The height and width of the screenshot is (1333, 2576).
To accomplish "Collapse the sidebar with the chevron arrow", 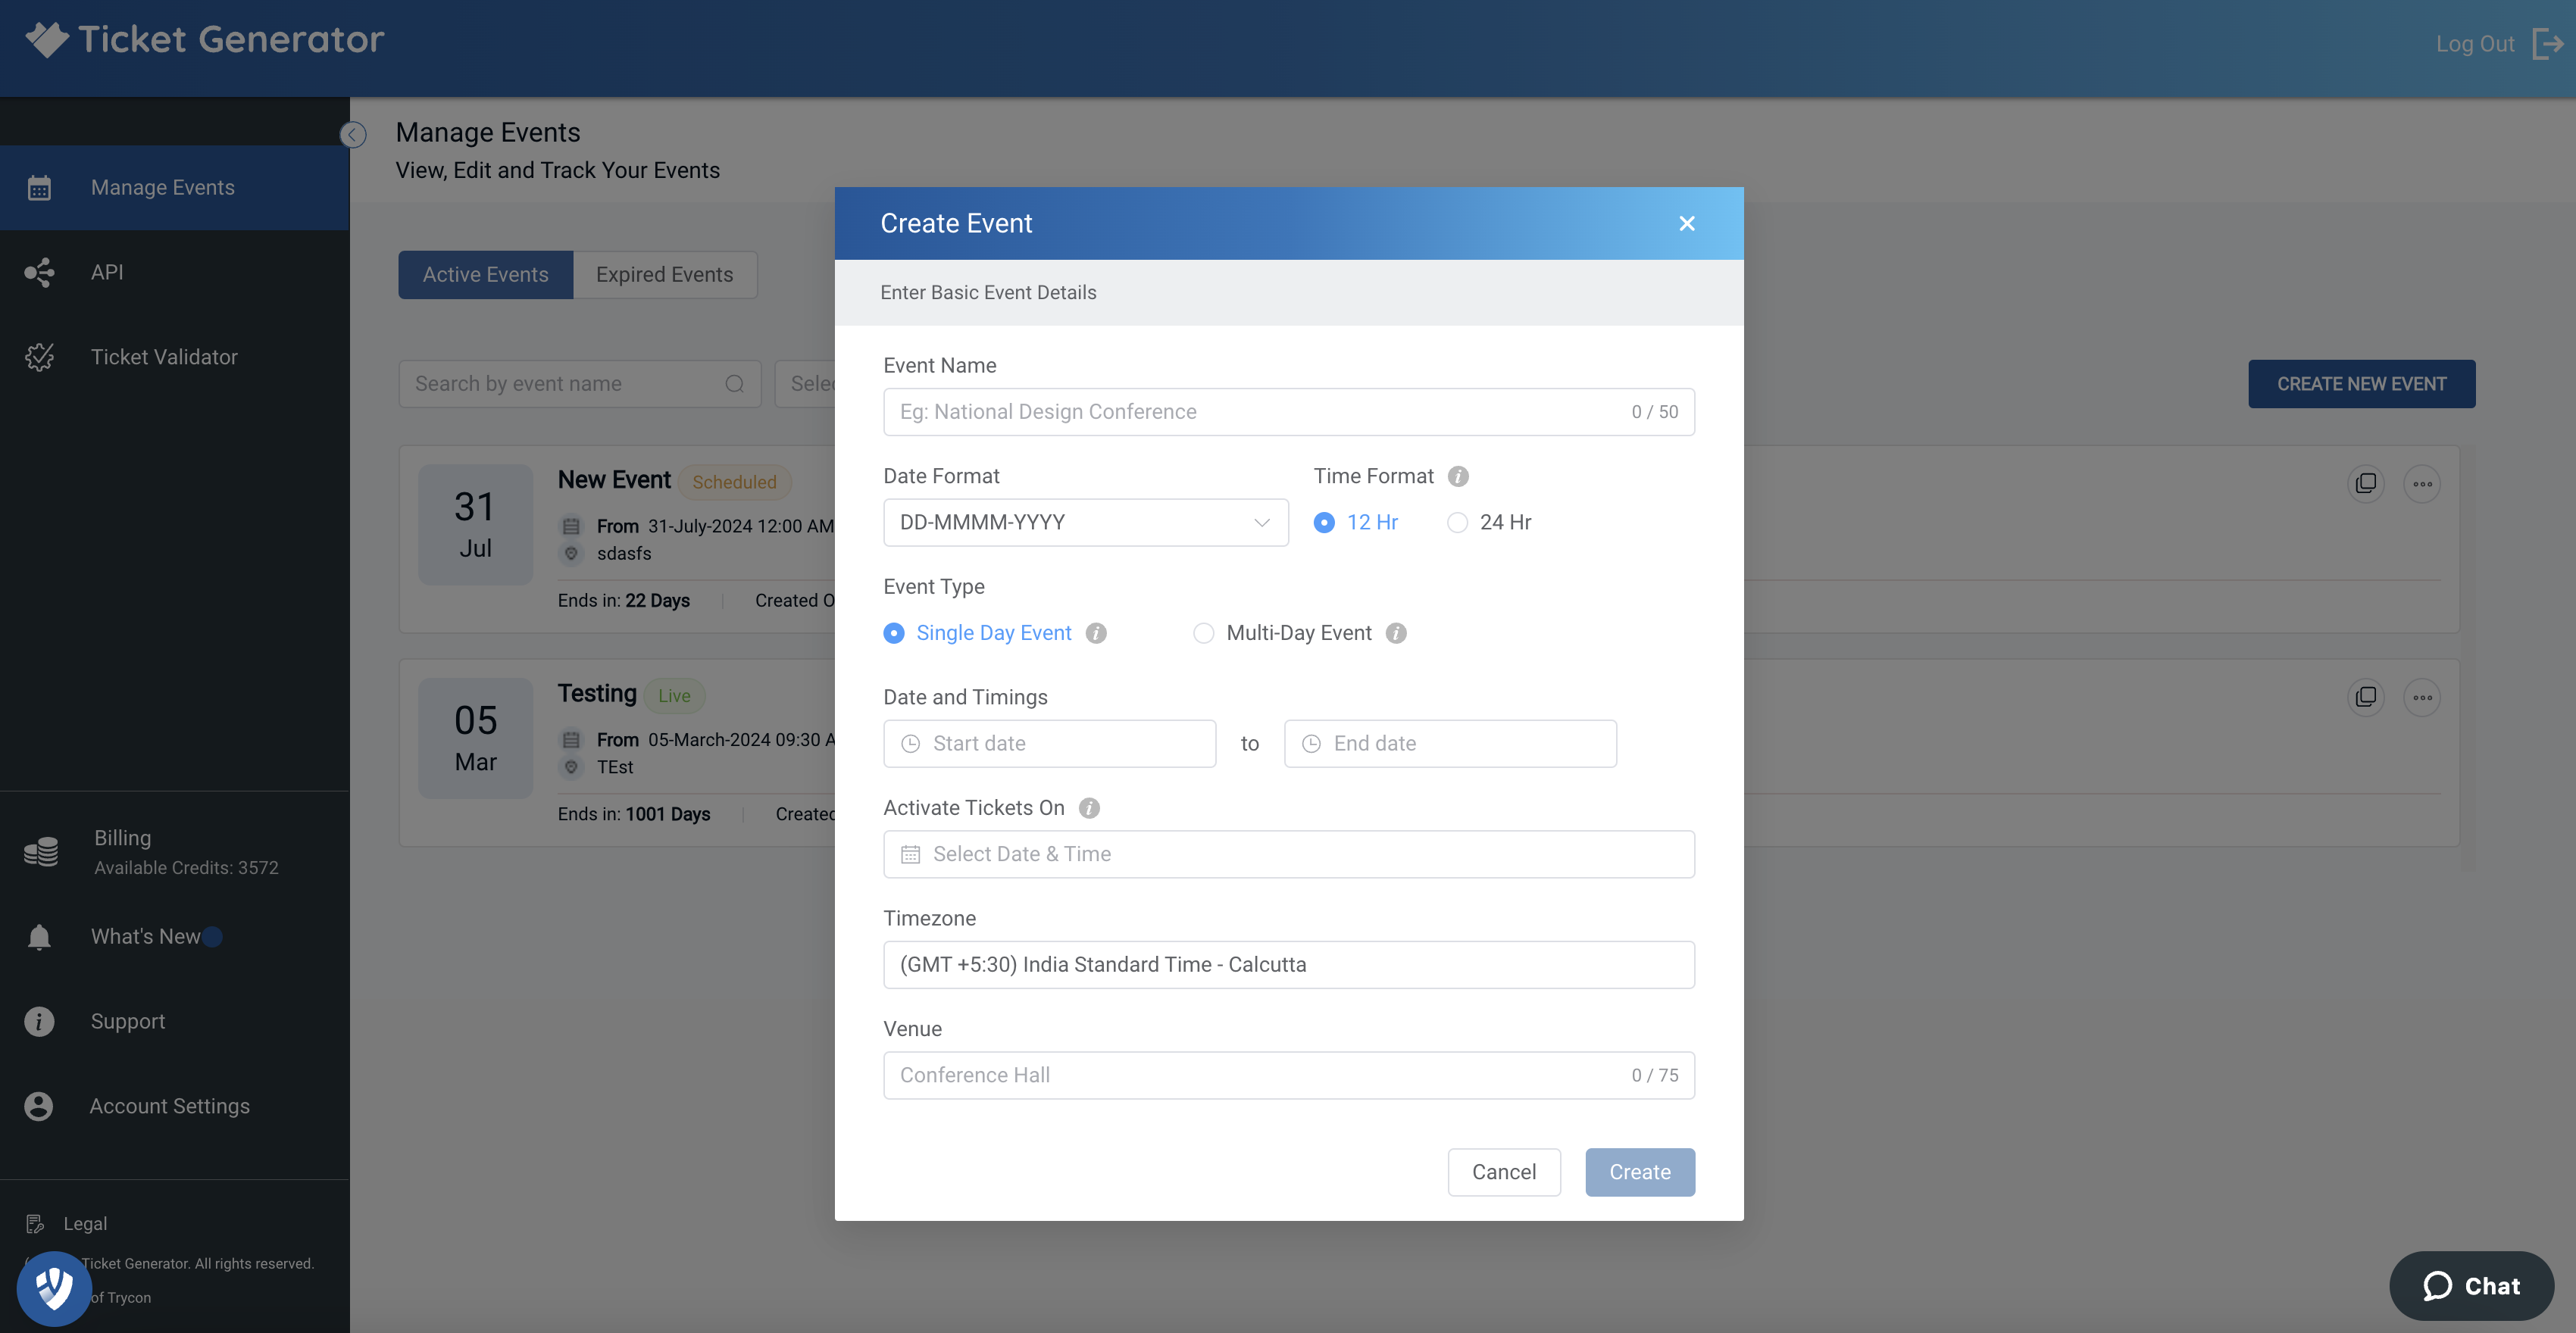I will coord(352,134).
